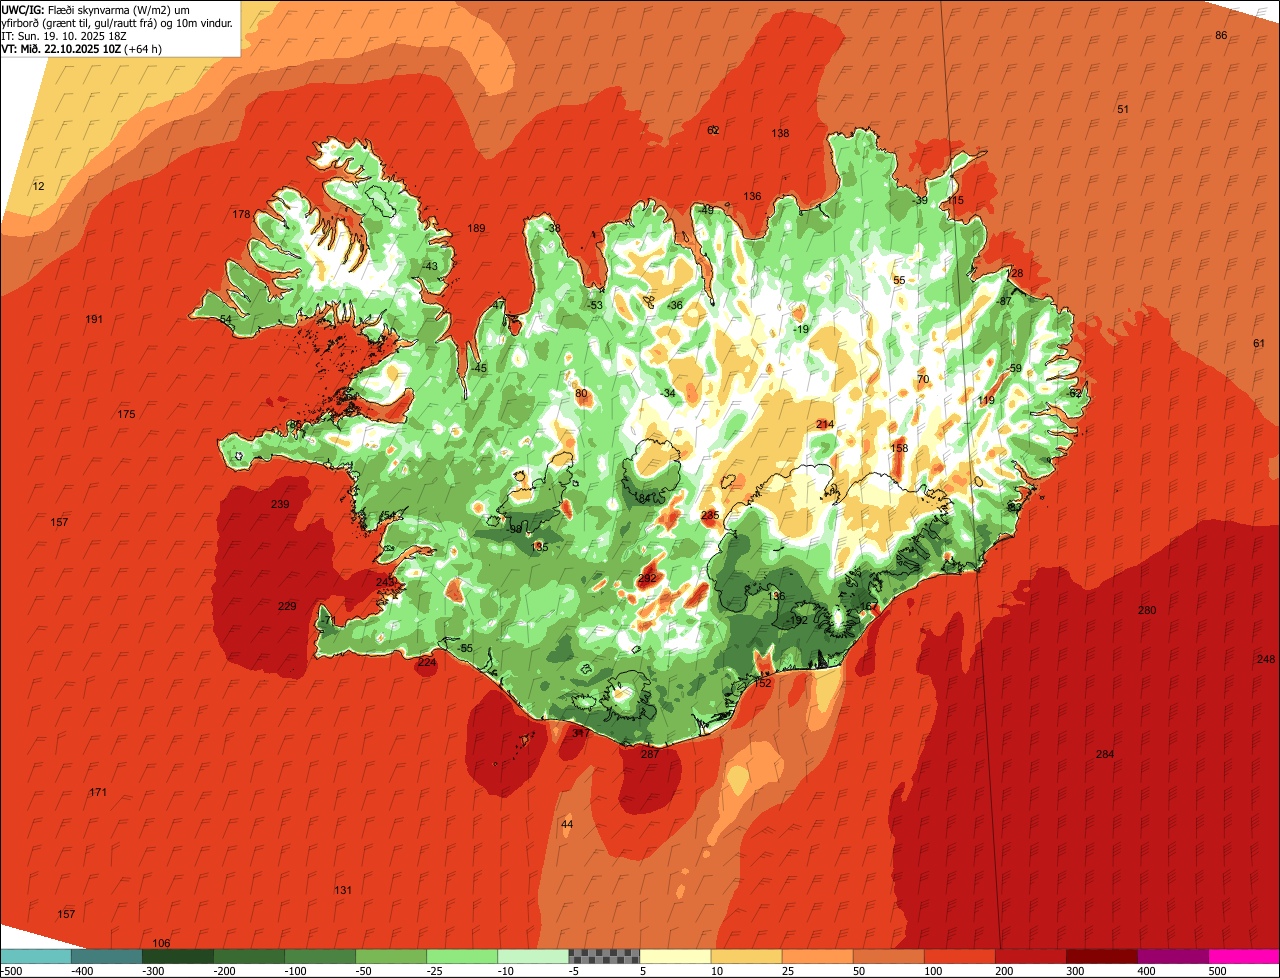
Task: Click the init time 'IT: Sun. 19. 10. 2025 18Z'
Action: point(66,36)
